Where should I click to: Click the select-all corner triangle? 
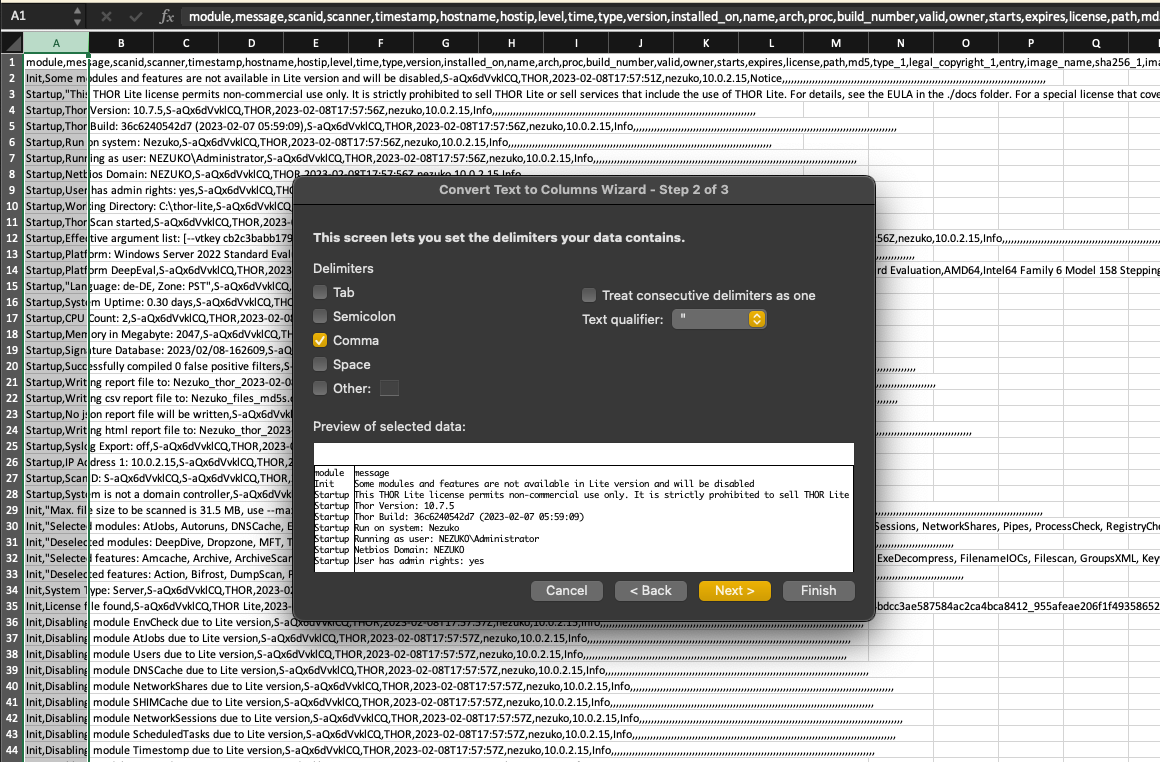point(11,43)
